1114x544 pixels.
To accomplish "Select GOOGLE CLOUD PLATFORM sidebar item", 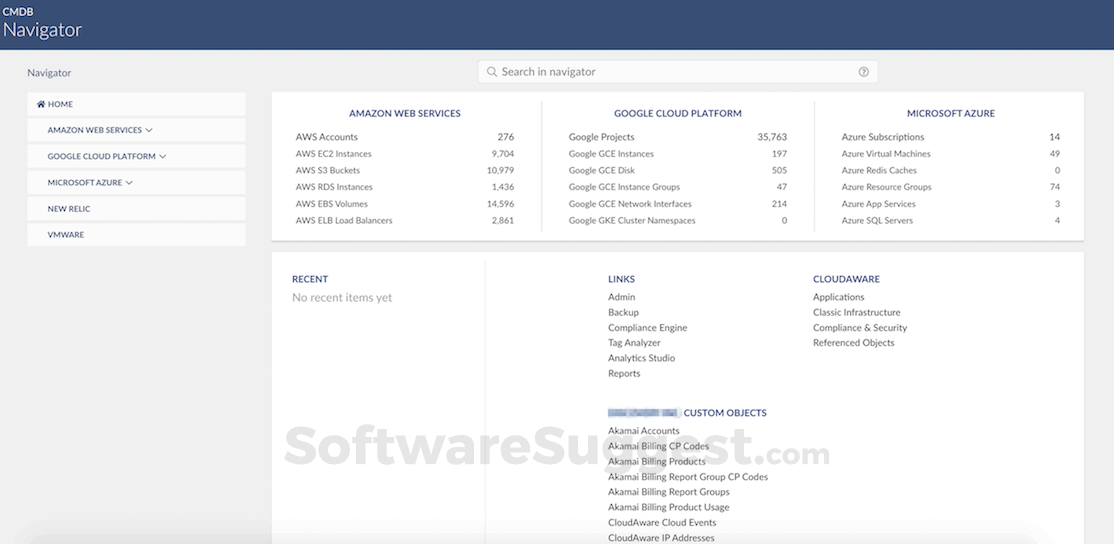I will click(136, 156).
